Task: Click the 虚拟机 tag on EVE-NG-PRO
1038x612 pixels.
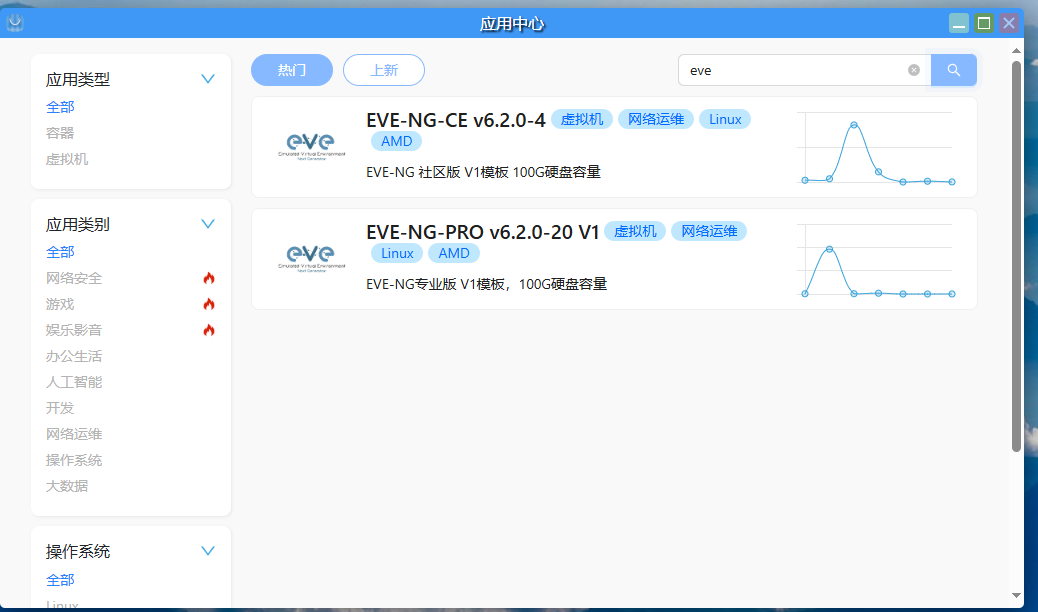Action: tap(635, 231)
